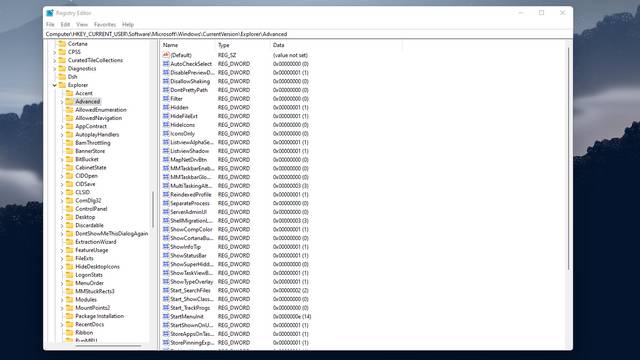640x360 pixels.
Task: Select the Advanced folder icon
Action: [69, 101]
